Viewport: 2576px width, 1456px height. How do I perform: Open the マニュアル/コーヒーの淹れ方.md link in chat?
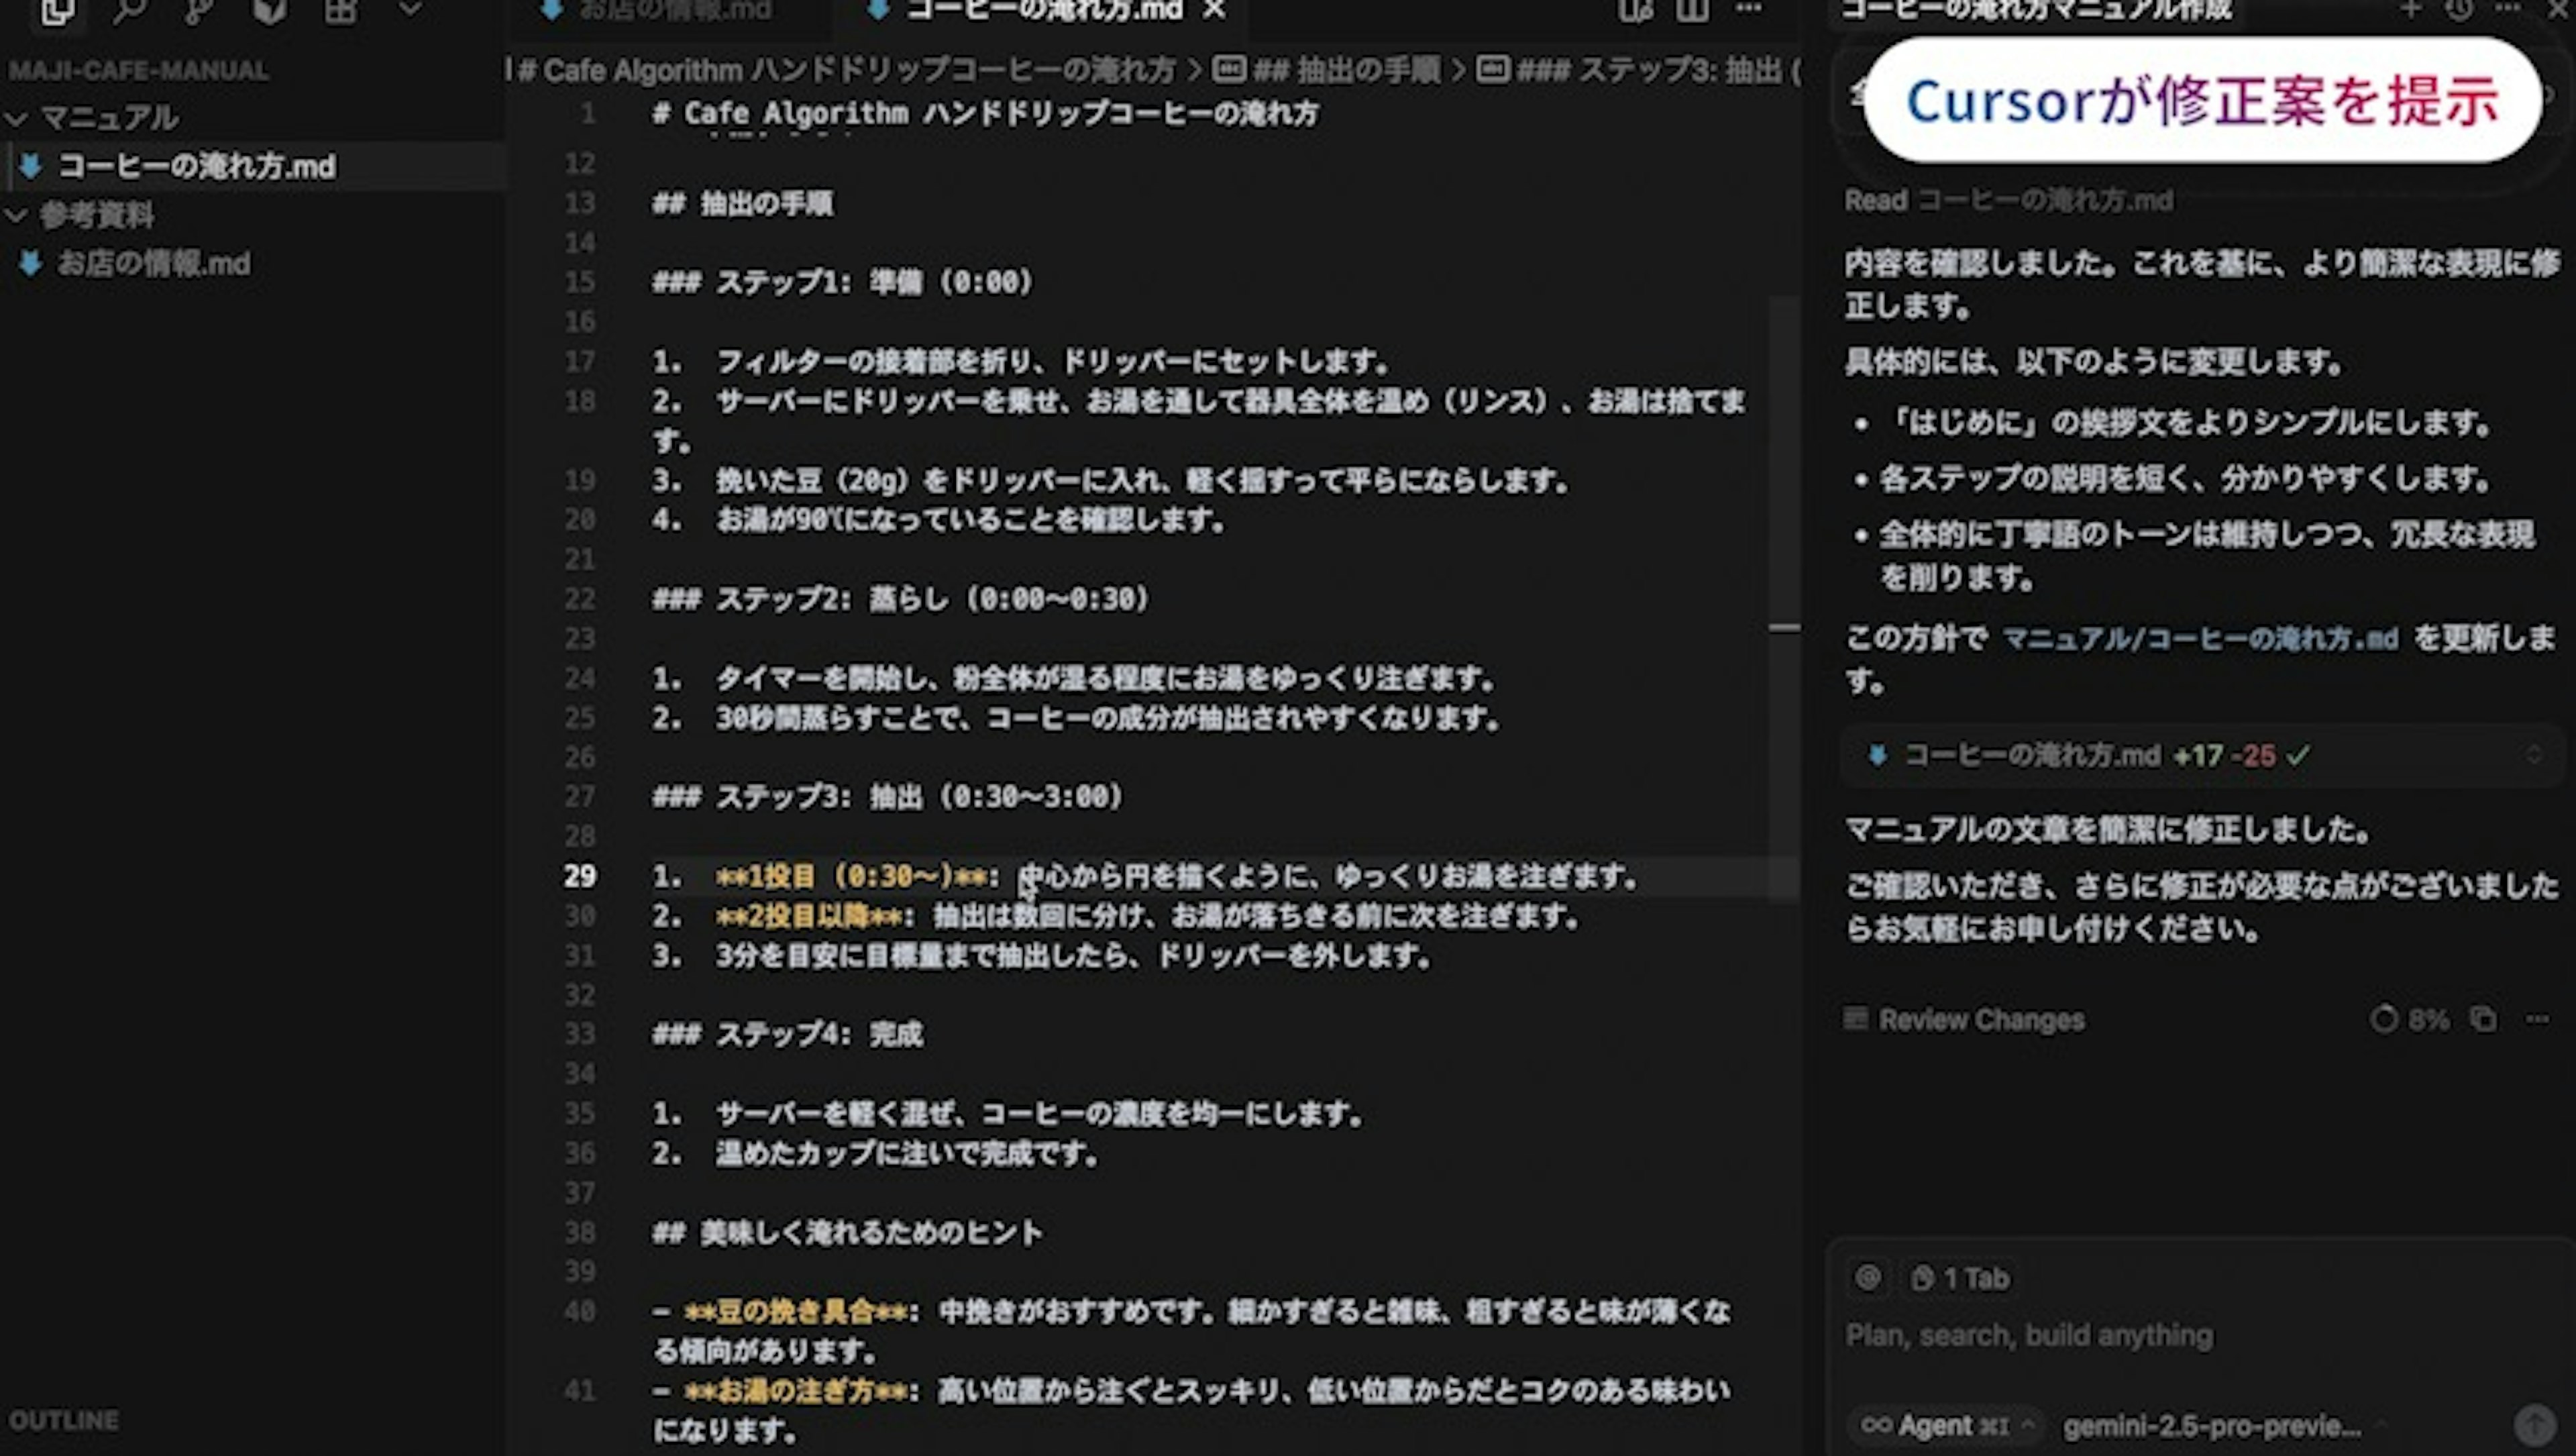2200,638
